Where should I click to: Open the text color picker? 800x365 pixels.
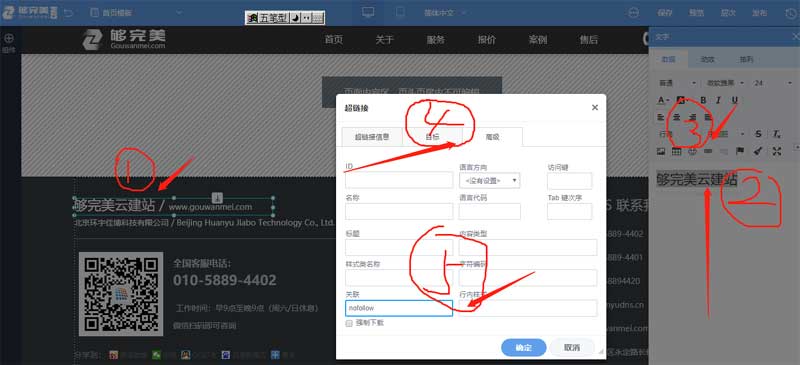click(663, 100)
